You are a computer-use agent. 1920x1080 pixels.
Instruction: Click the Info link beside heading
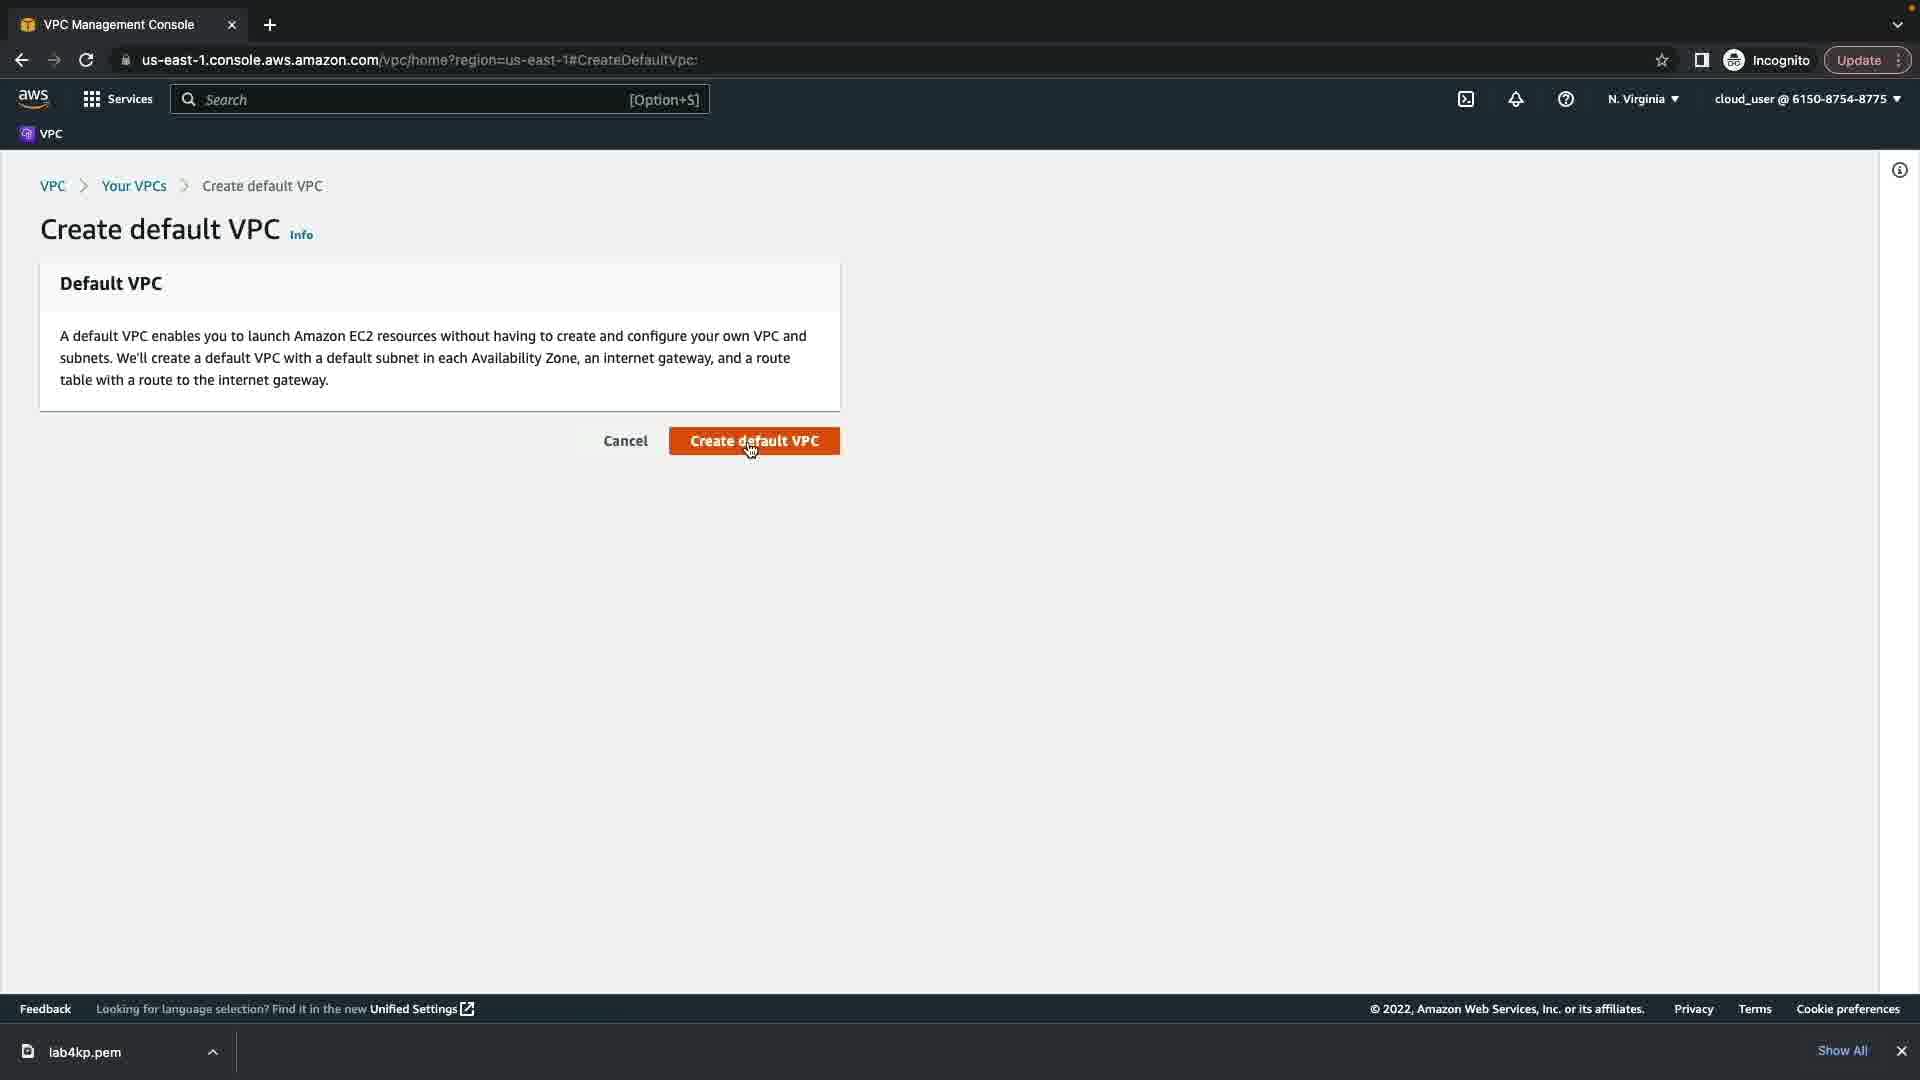coord(301,235)
